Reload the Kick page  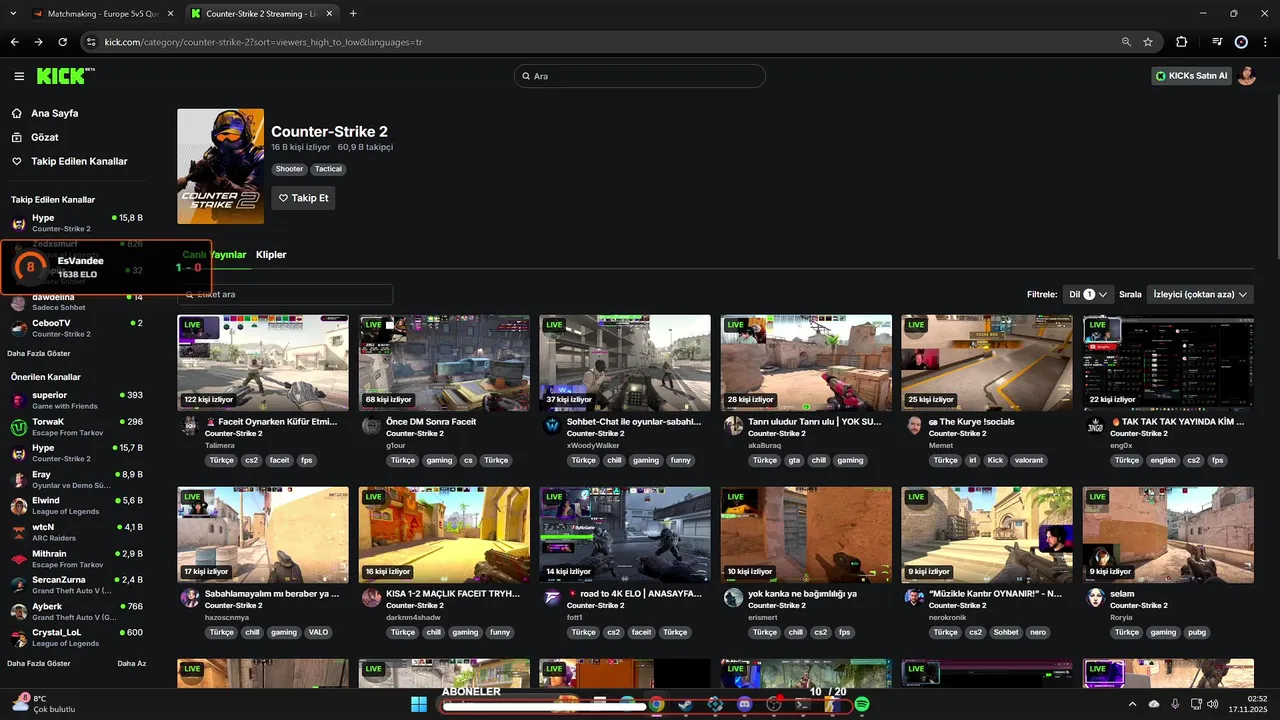coord(63,42)
